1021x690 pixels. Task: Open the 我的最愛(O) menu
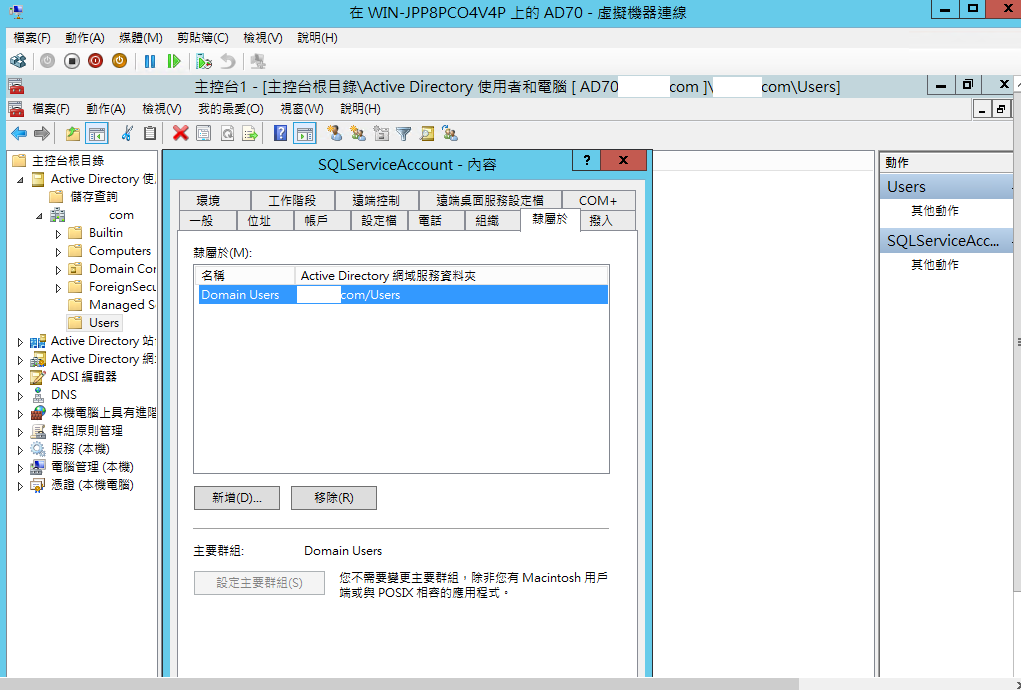coord(231,109)
